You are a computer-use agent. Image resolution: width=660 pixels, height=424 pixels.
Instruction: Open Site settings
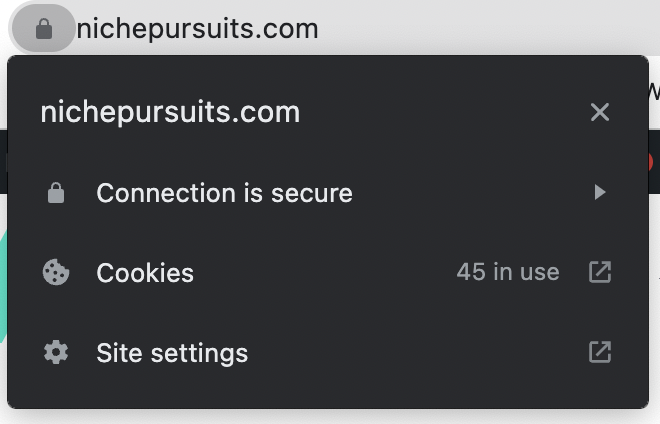(x=327, y=352)
